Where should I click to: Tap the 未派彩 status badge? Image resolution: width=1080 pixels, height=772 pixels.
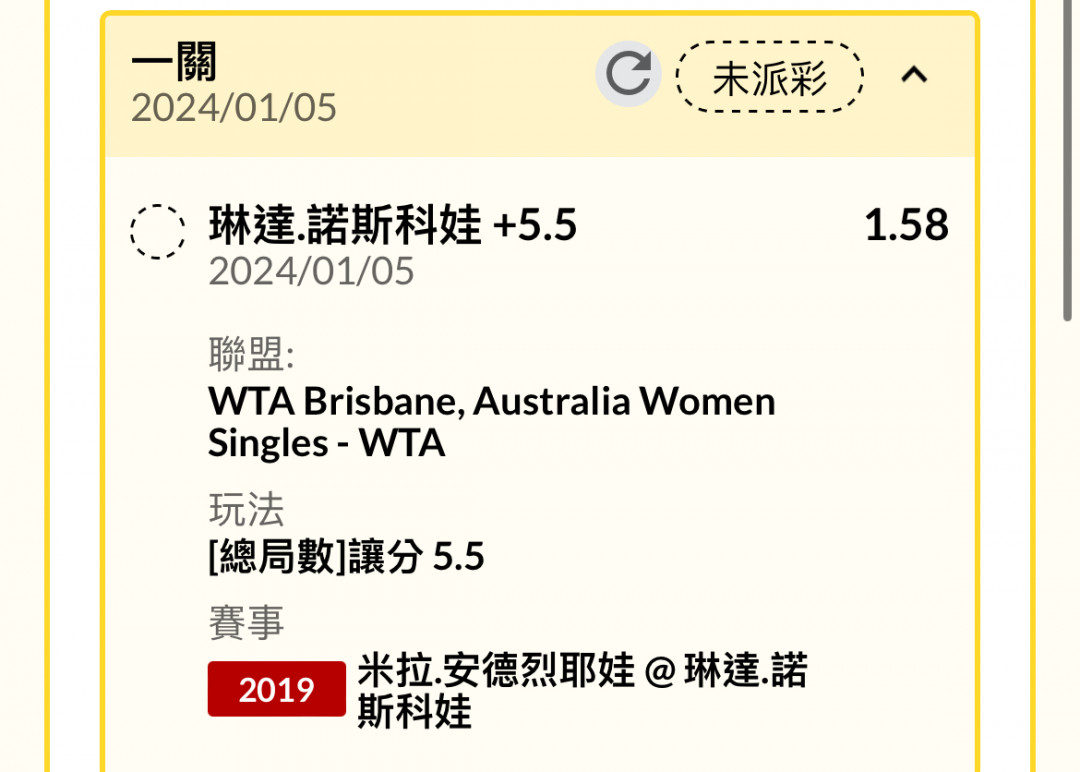[x=769, y=76]
